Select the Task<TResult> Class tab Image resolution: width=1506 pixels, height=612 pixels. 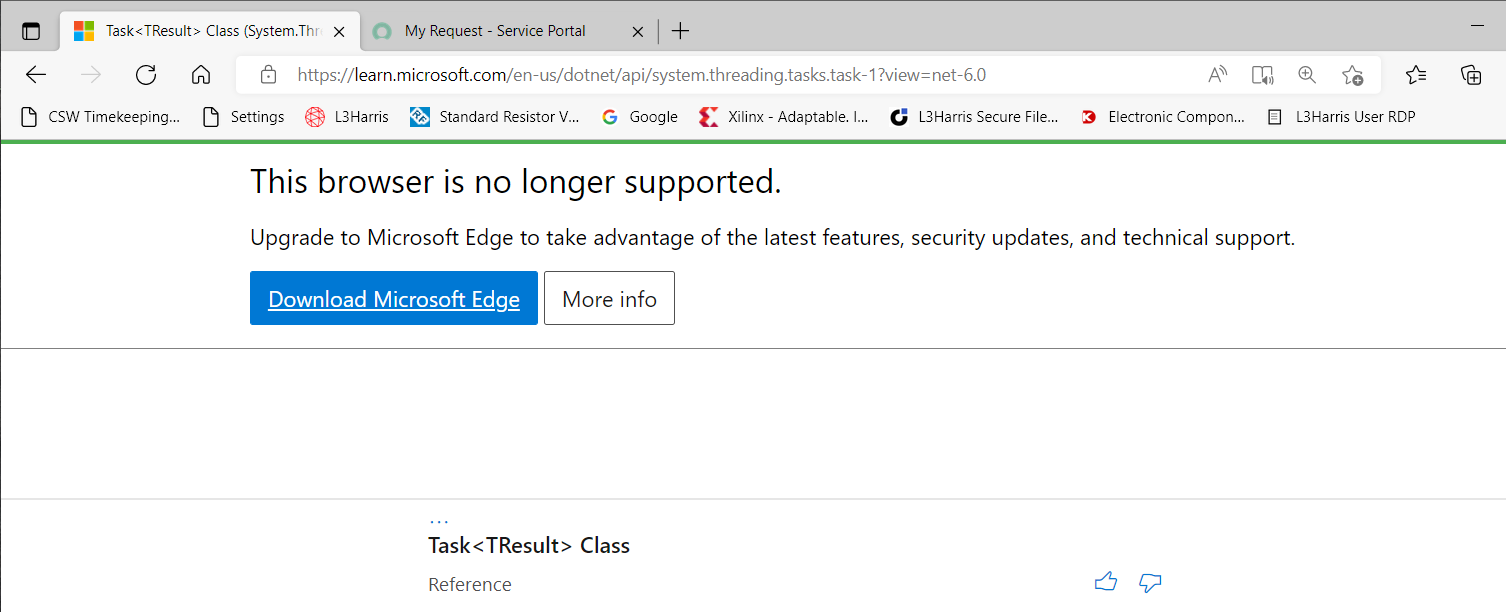tap(200, 31)
